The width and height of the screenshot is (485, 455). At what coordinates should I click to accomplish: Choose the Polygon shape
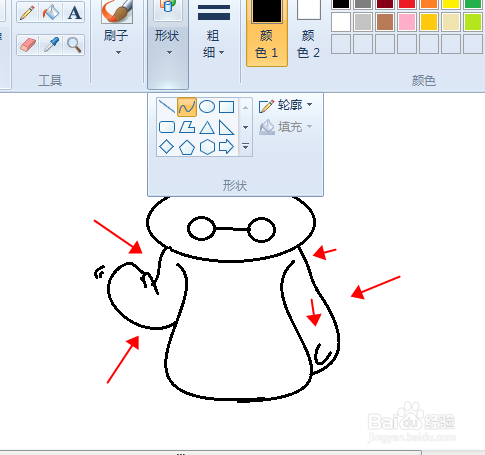pos(187,127)
